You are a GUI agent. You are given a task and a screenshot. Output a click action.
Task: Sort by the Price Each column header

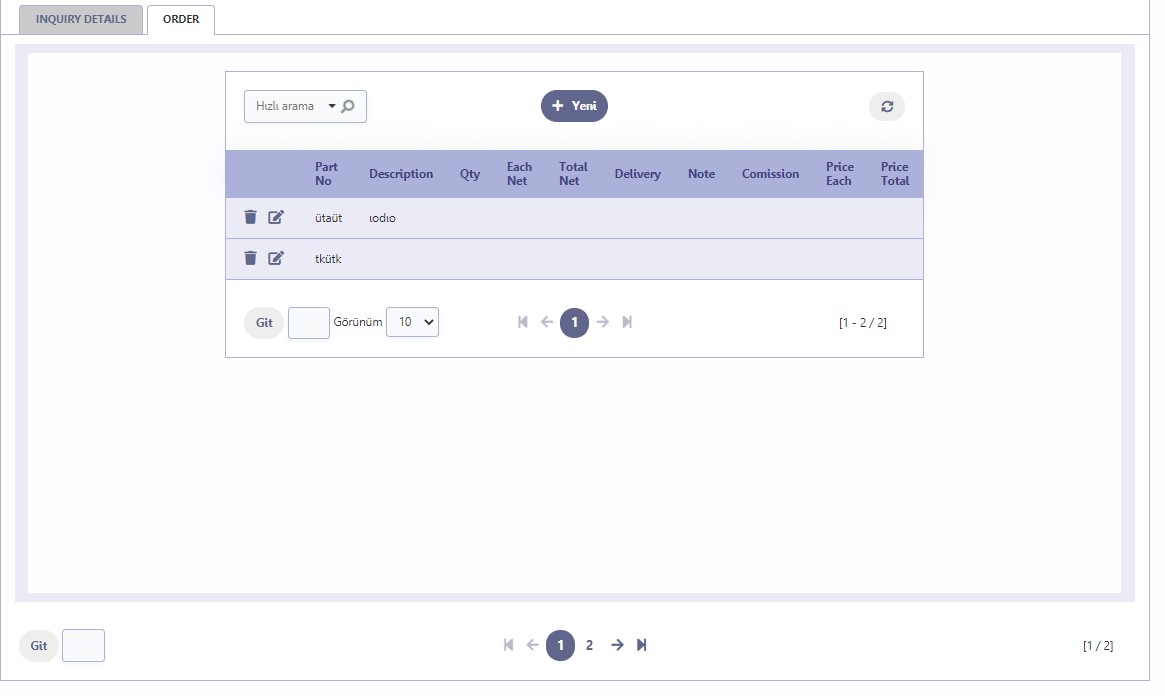840,174
